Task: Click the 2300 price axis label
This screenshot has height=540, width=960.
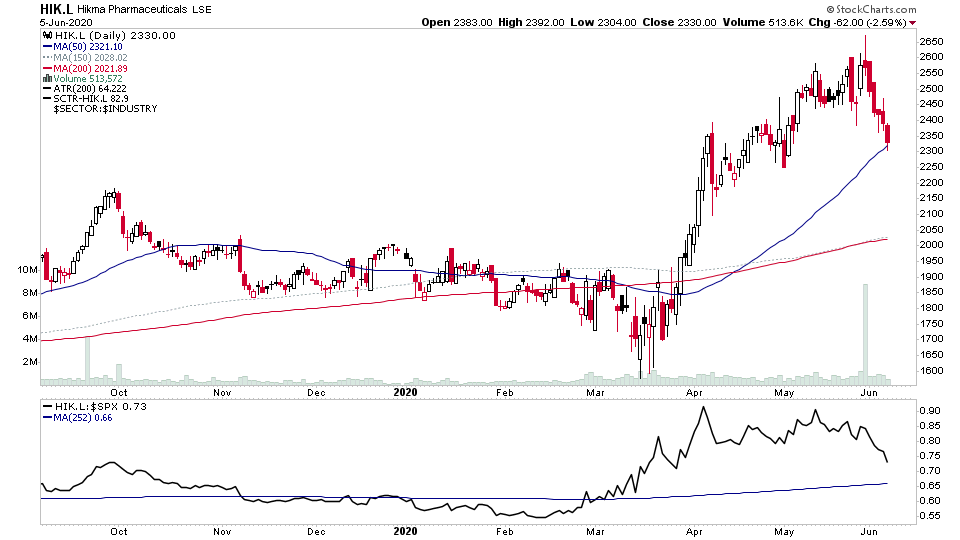Action: (x=931, y=151)
